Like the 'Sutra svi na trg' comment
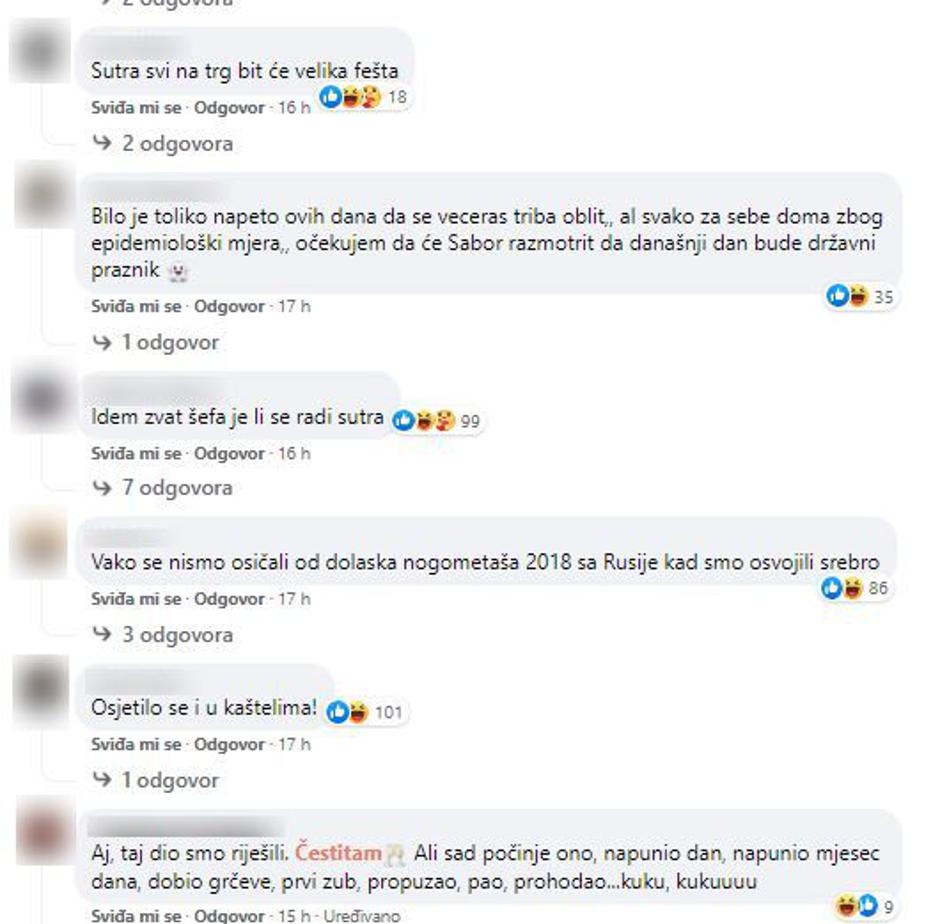This screenshot has height=924, width=940. click(x=136, y=108)
